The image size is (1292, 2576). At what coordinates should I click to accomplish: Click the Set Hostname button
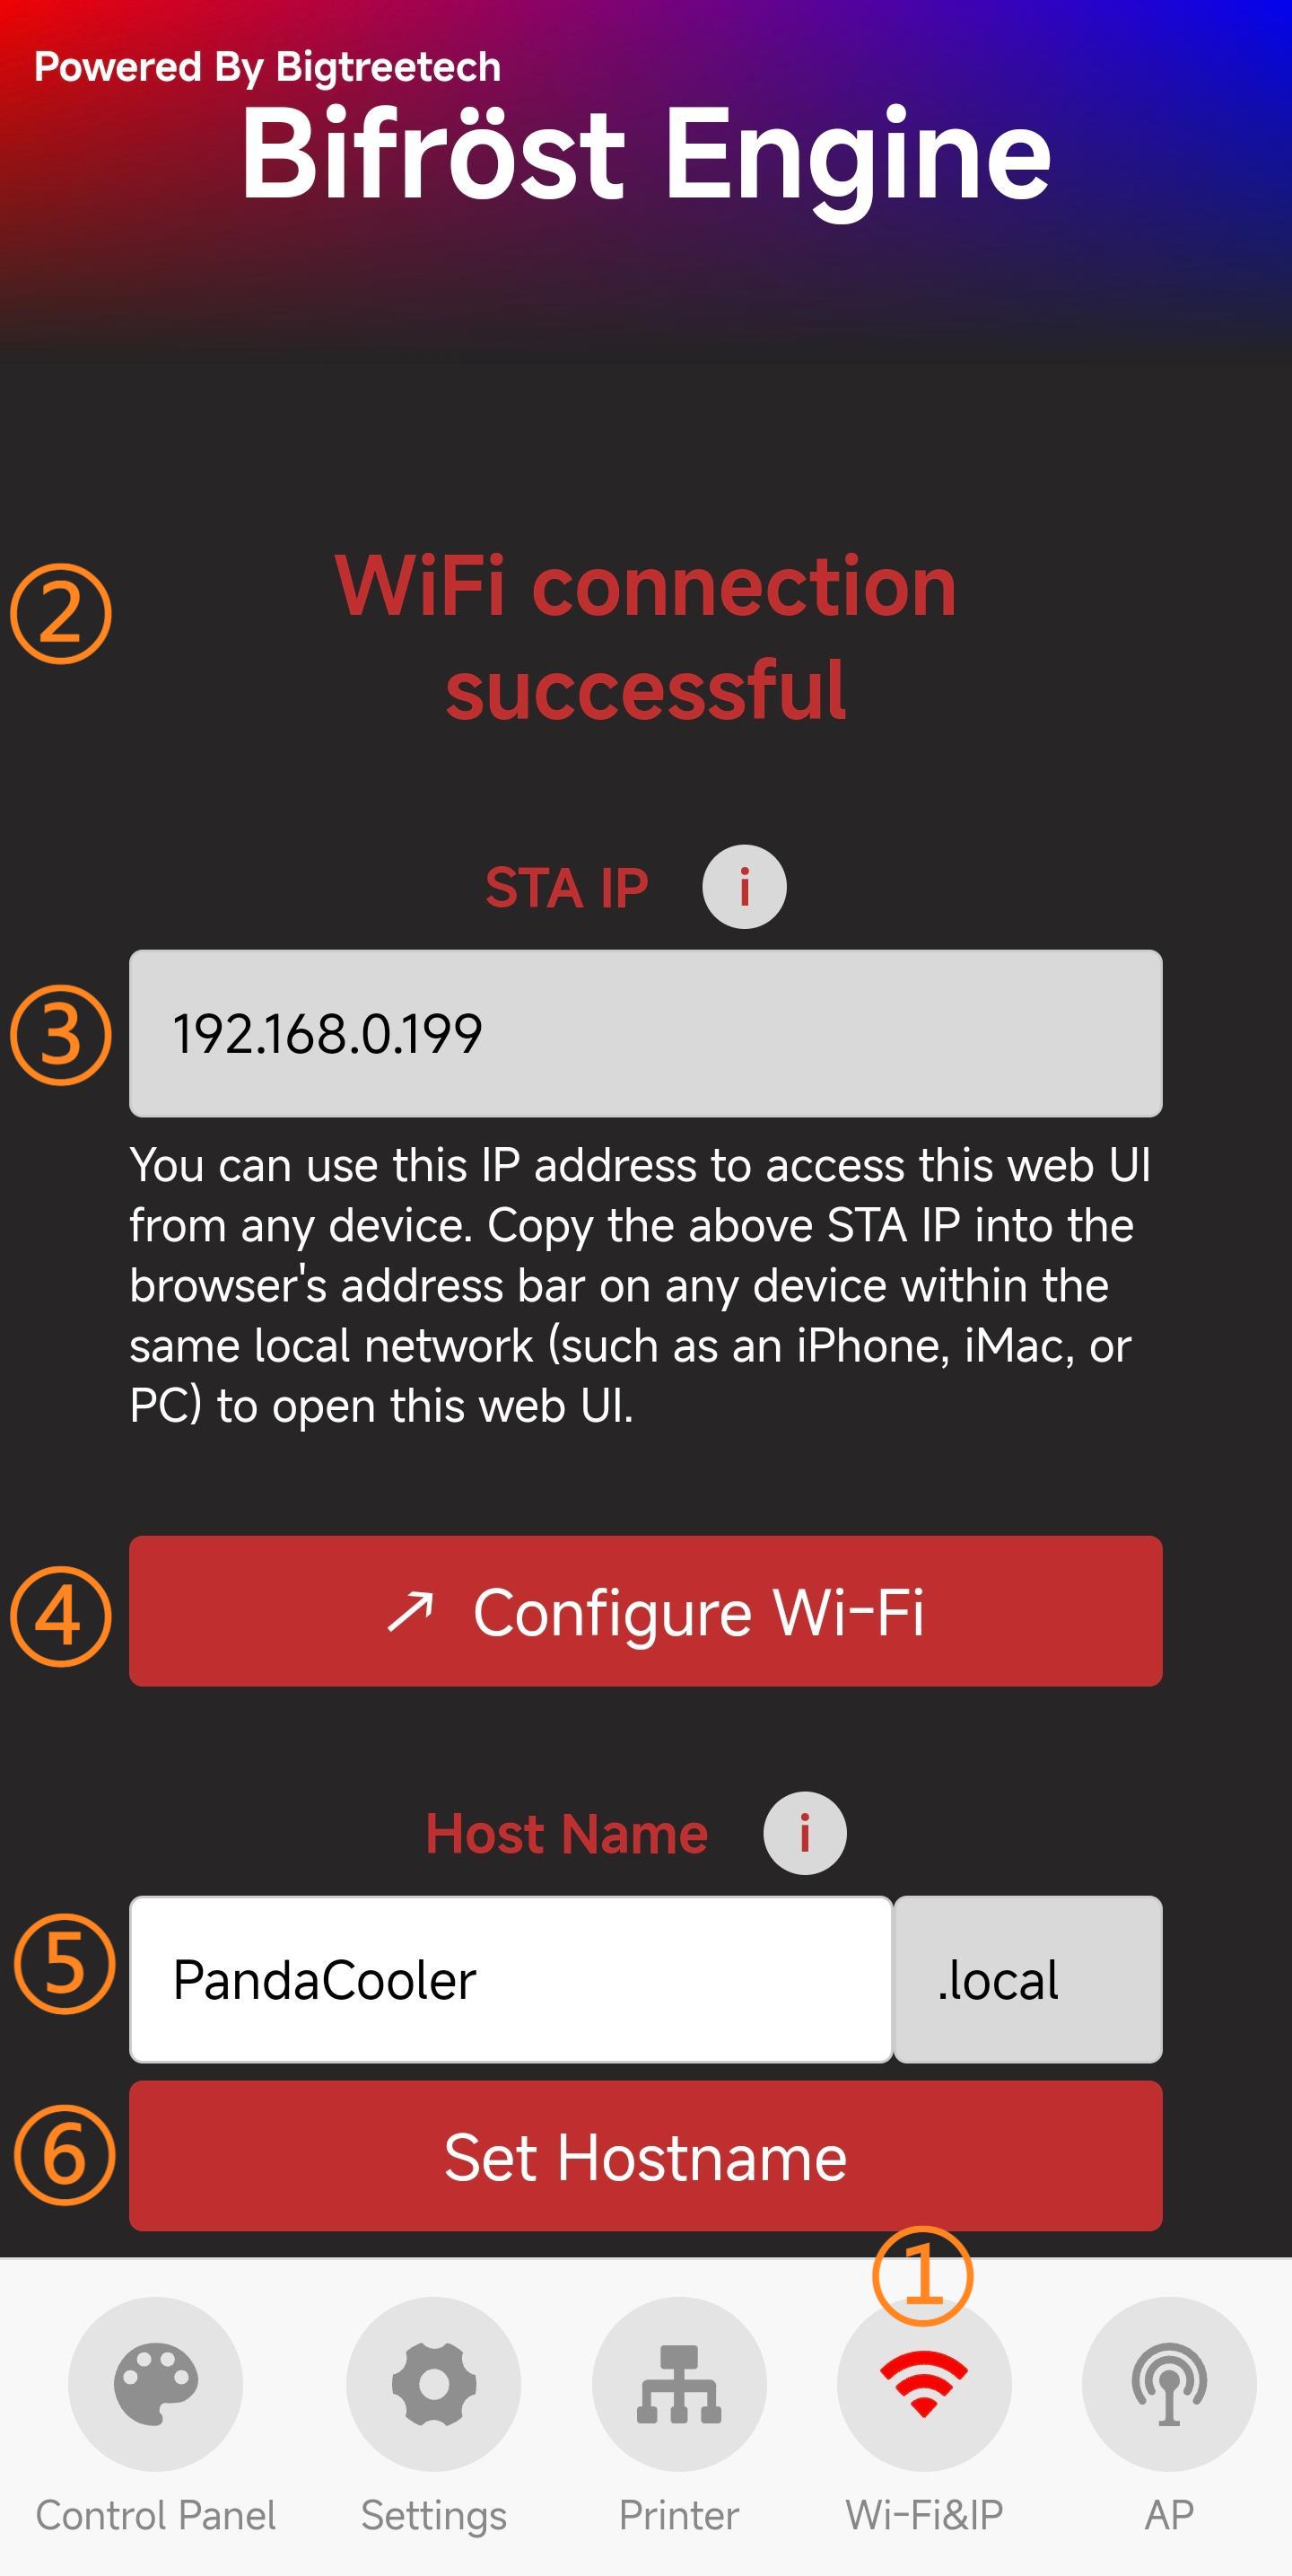(x=645, y=2156)
